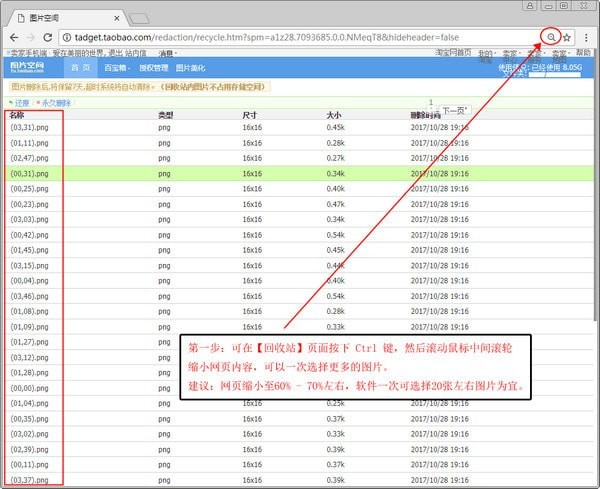This screenshot has height=489, width=600.
Task: Click the recycle-bin 7-day retention notice
Action: 140,87
